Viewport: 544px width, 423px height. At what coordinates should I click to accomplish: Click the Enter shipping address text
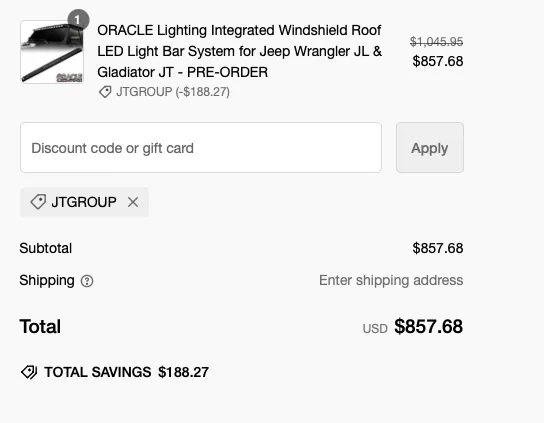391,280
